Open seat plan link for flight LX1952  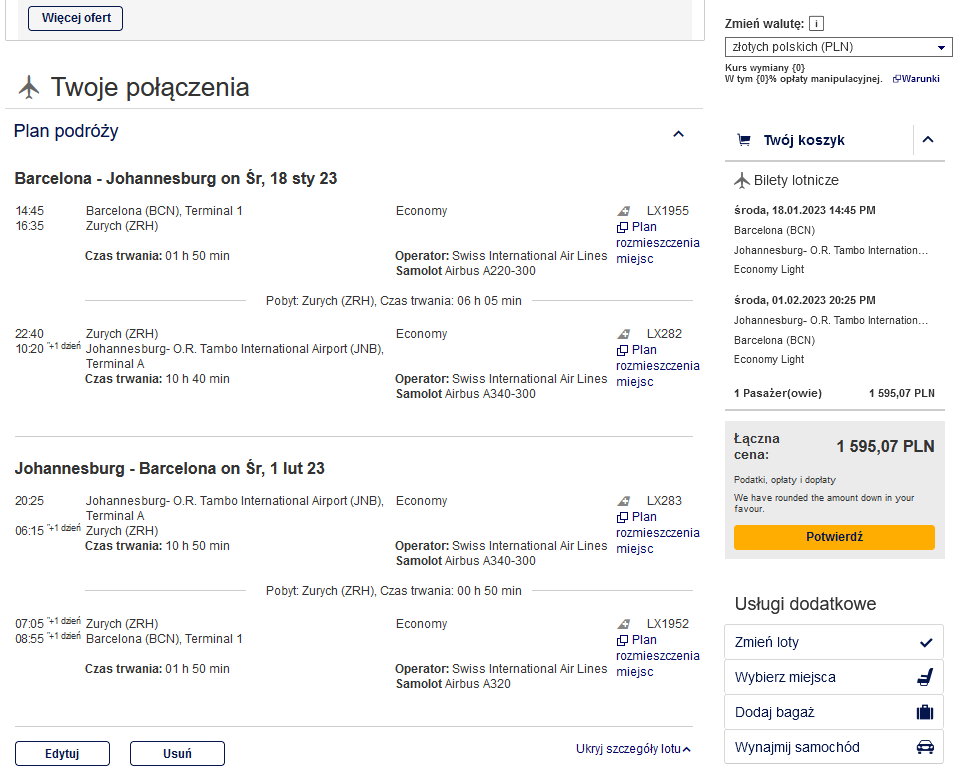pos(658,656)
